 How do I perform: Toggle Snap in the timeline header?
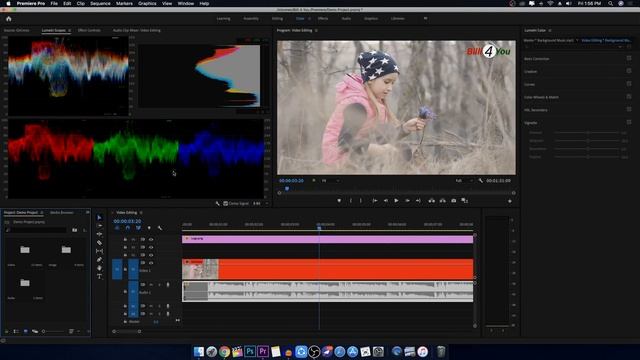pos(128,228)
